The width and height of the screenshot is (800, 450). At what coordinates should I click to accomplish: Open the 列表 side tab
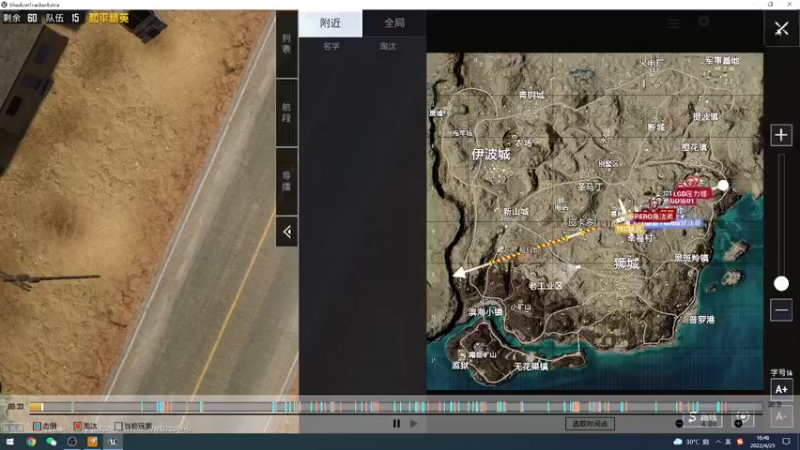click(x=287, y=44)
